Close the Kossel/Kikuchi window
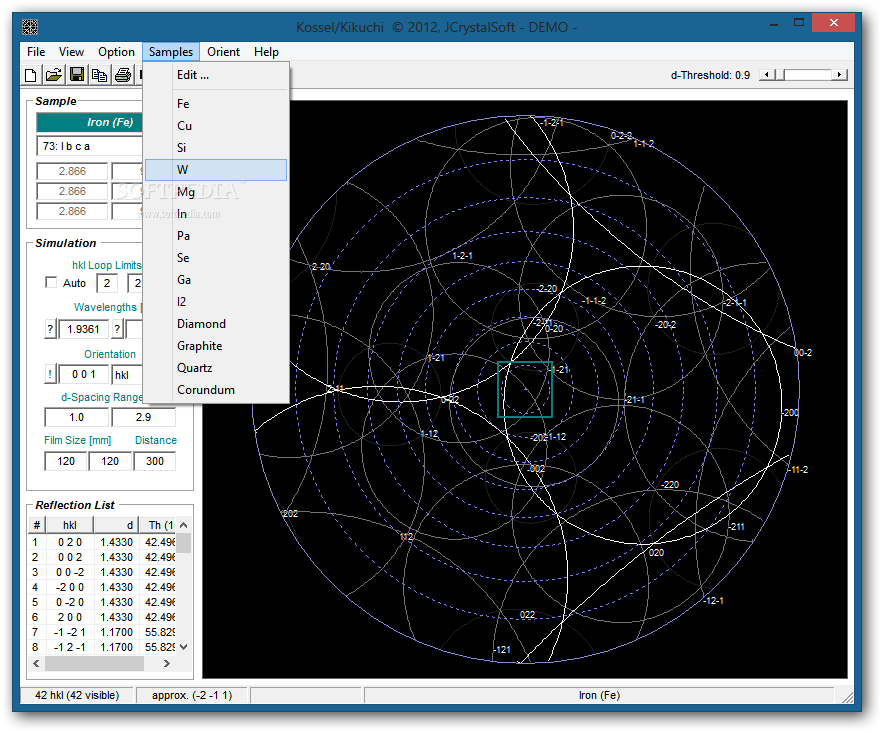882x732 pixels. coord(834,23)
